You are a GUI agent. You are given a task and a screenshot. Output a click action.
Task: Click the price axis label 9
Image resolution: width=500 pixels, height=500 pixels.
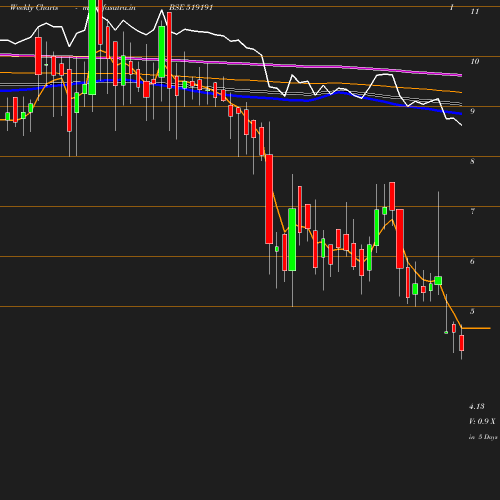[472, 111]
